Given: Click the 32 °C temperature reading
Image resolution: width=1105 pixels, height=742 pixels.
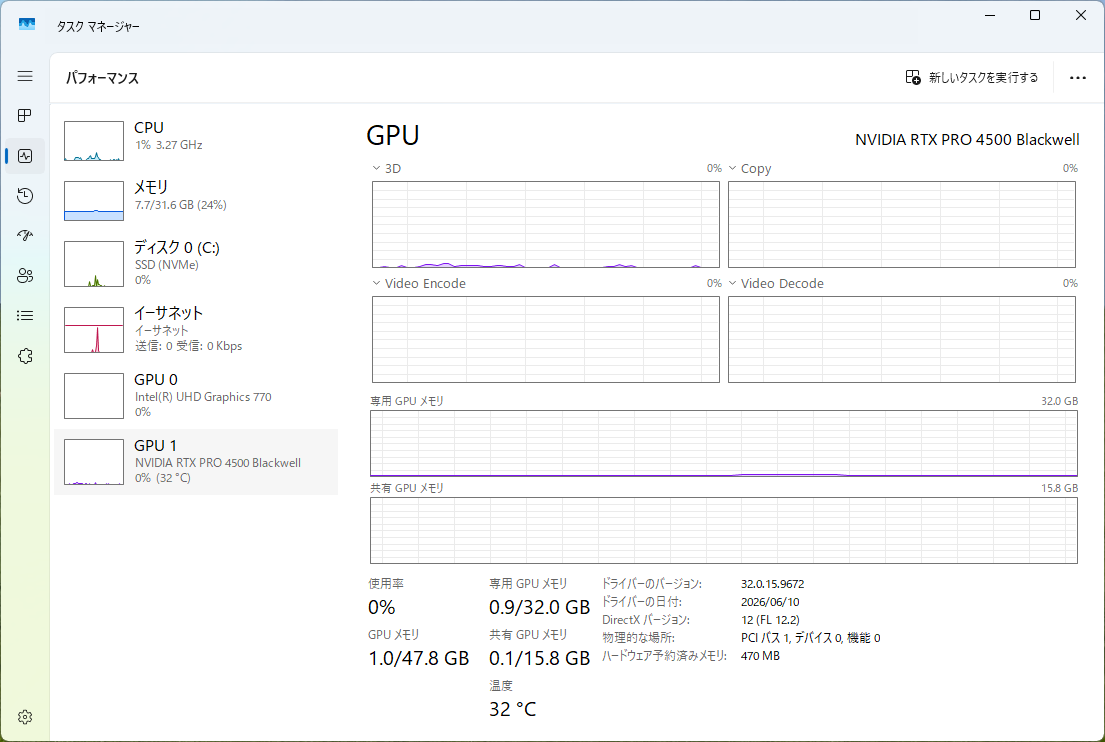Looking at the screenshot, I should click(512, 708).
